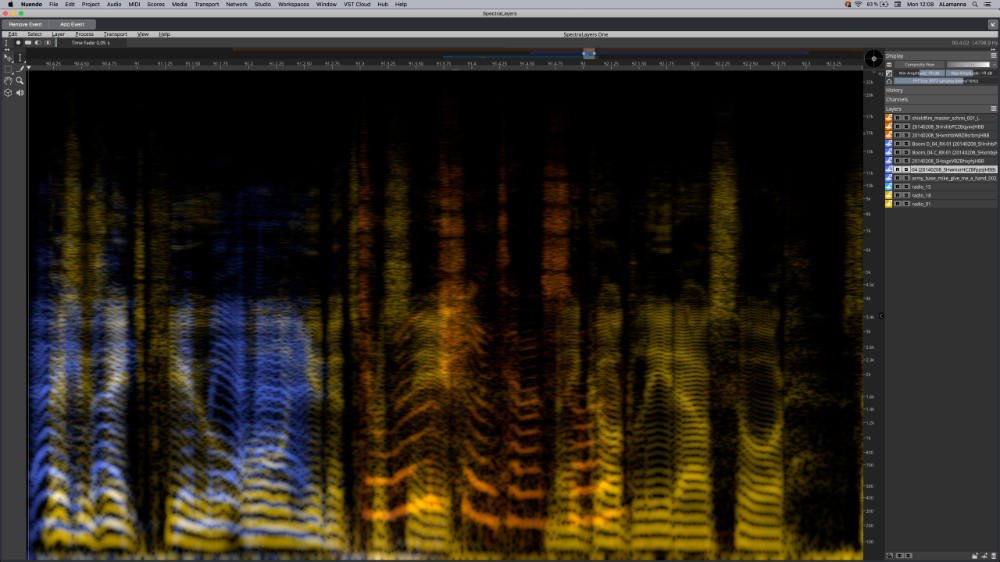The image size is (1000, 562).
Task: Click the half-circle fade shape option
Action: coord(38,43)
